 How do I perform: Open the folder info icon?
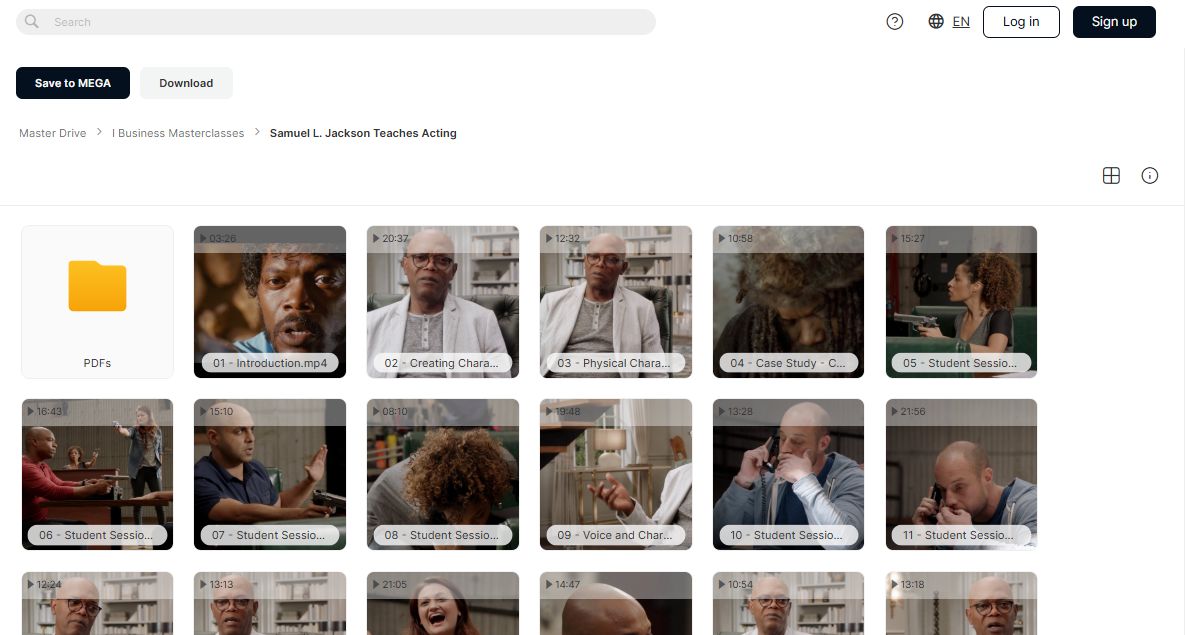pos(1149,176)
